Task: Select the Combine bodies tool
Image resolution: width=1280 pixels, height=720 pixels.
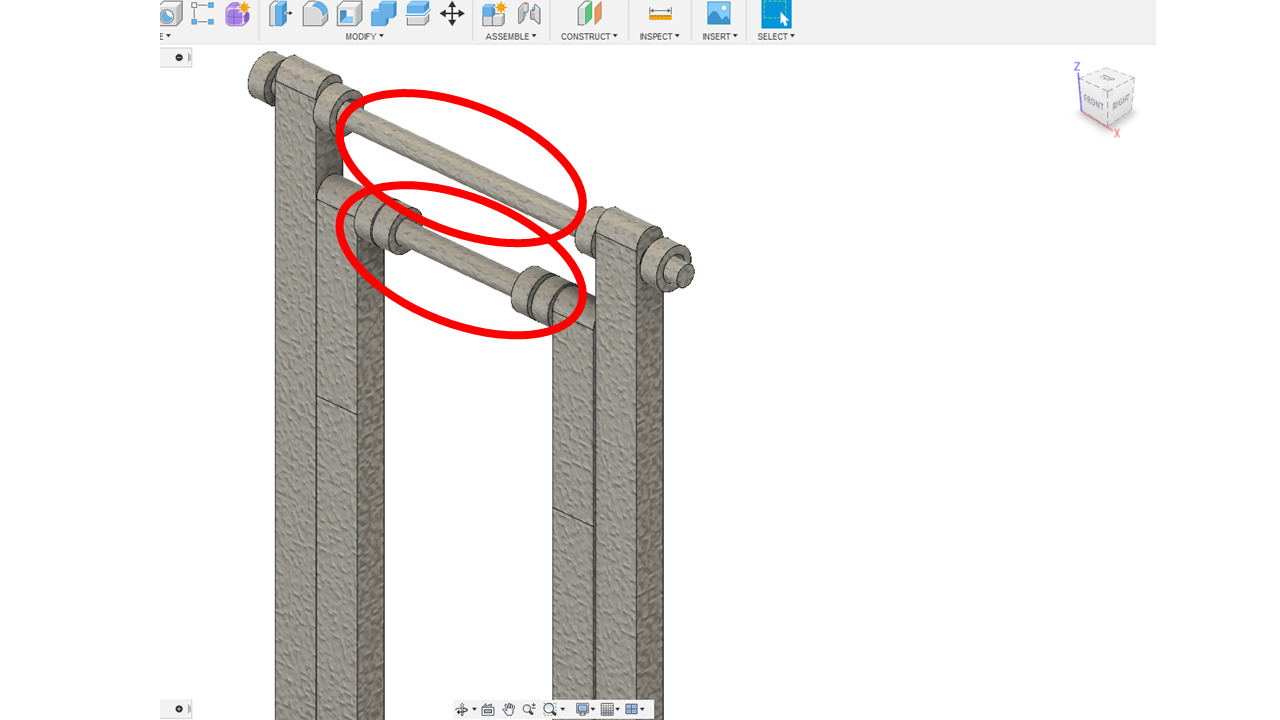Action: point(383,13)
